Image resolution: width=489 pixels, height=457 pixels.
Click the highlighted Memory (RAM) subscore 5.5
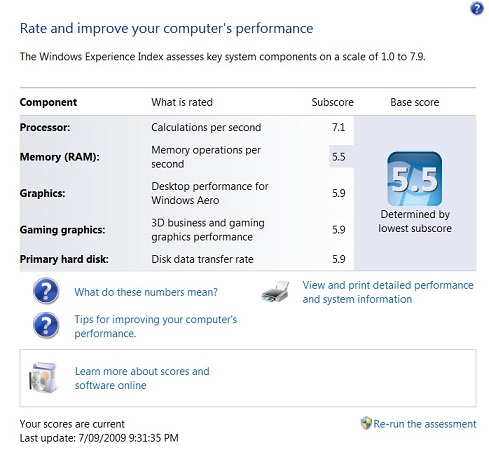tap(339, 157)
